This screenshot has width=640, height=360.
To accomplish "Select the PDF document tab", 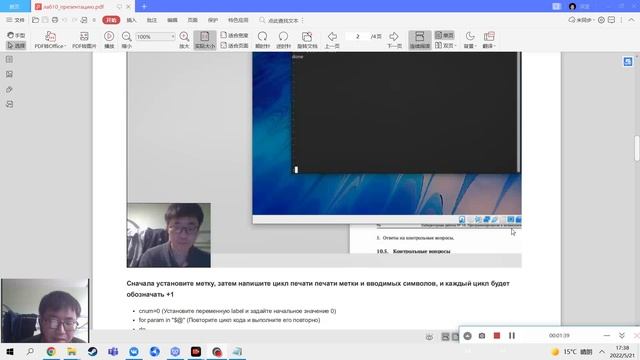I will pos(83,7).
